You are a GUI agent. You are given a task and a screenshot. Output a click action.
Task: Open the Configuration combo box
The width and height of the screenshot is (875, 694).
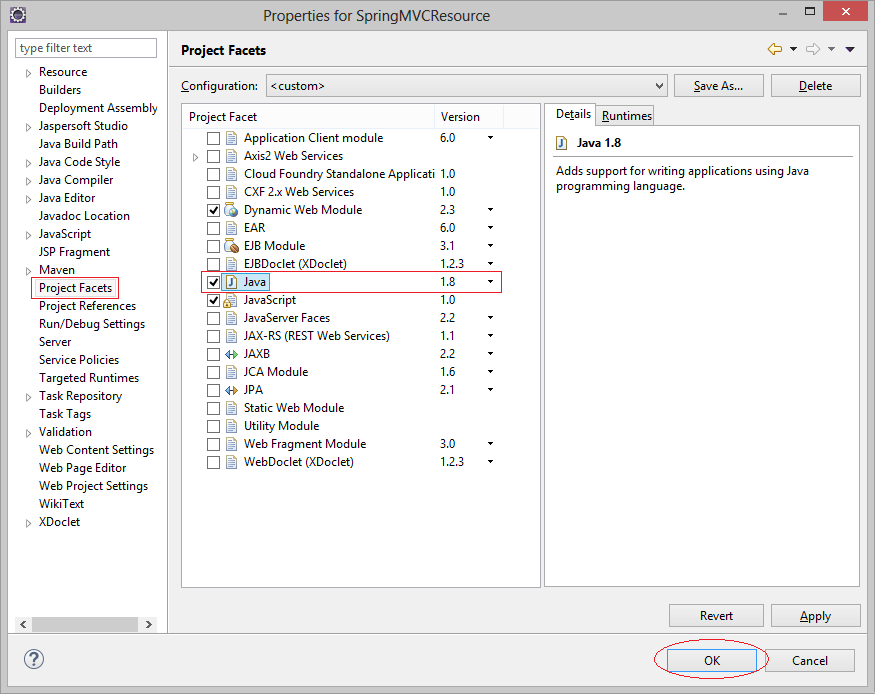pyautogui.click(x=467, y=86)
